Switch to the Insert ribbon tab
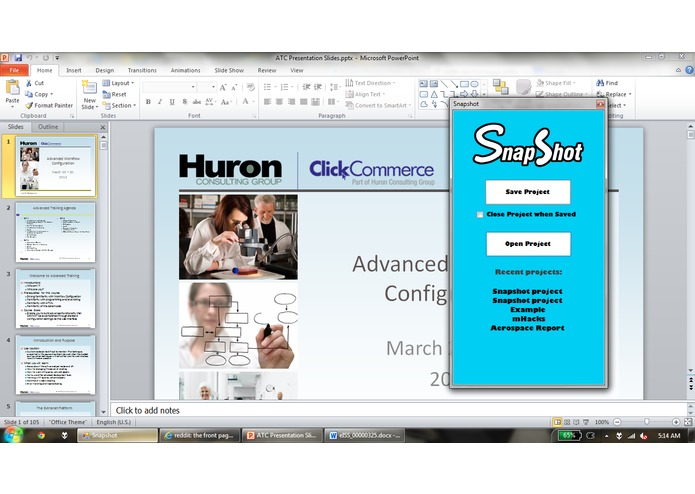695x494 pixels. tap(74, 70)
